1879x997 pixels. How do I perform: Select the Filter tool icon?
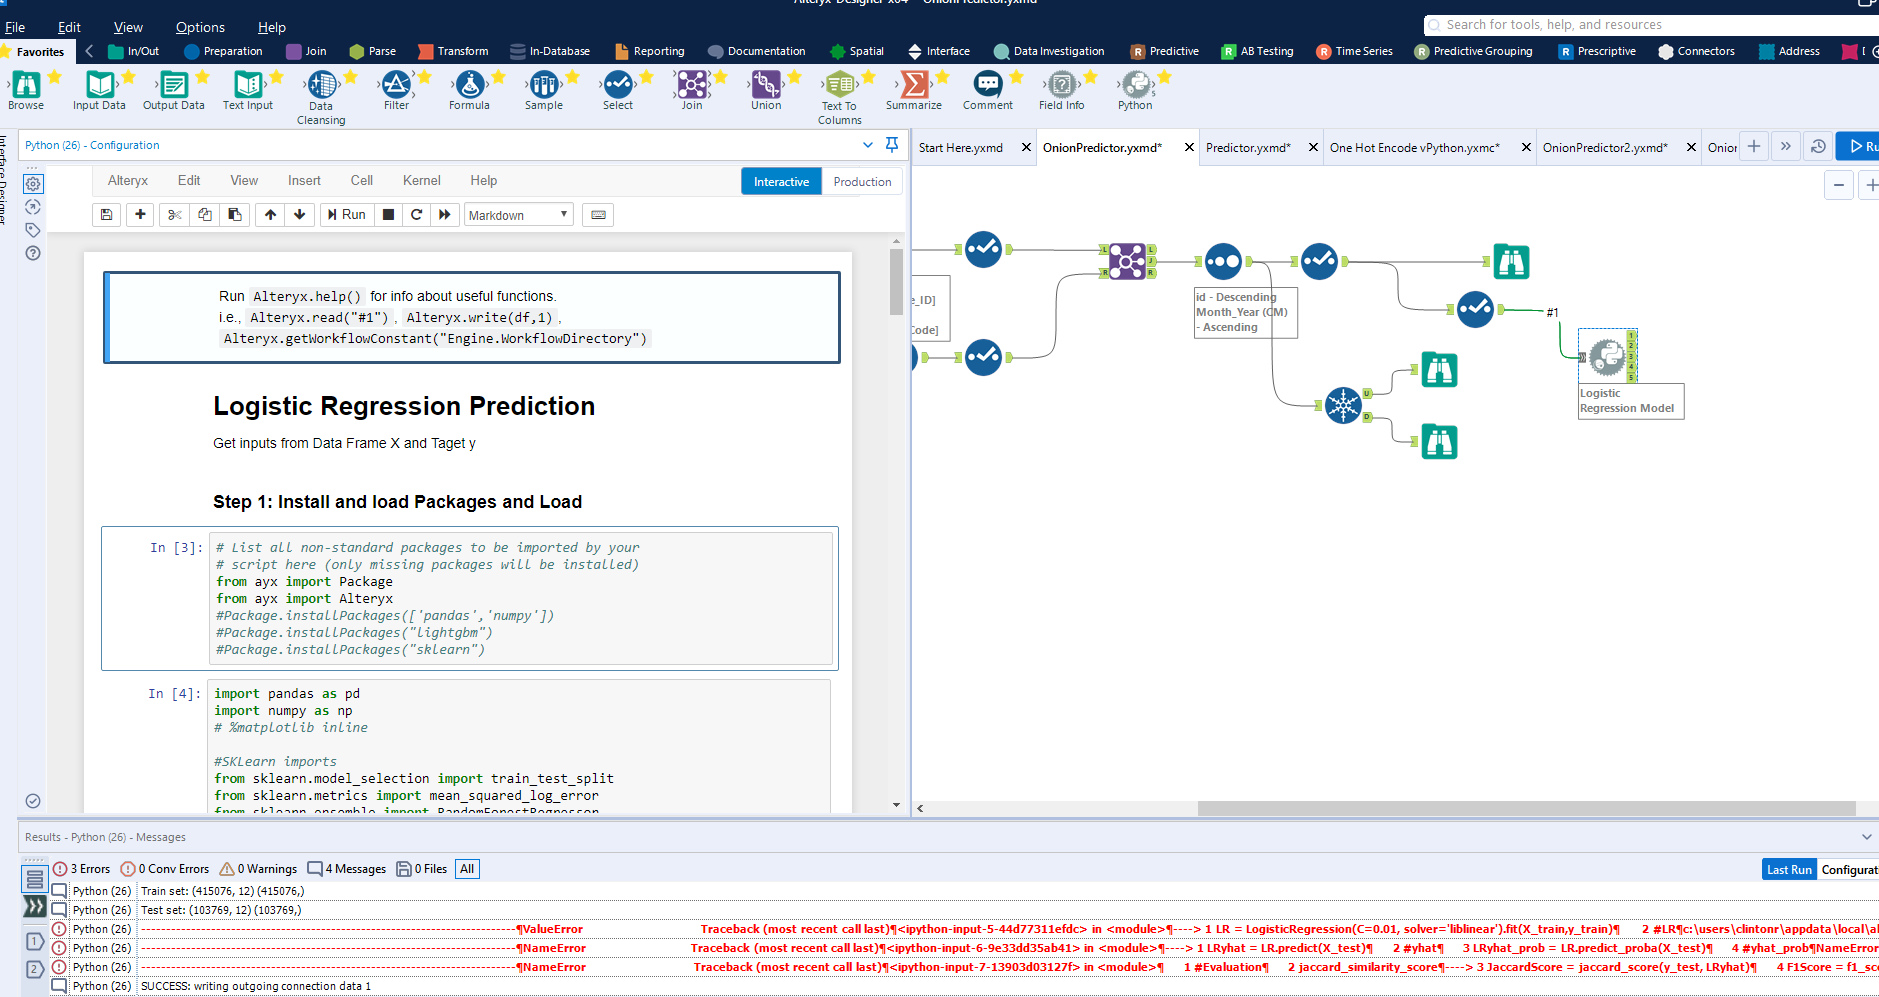tap(396, 85)
